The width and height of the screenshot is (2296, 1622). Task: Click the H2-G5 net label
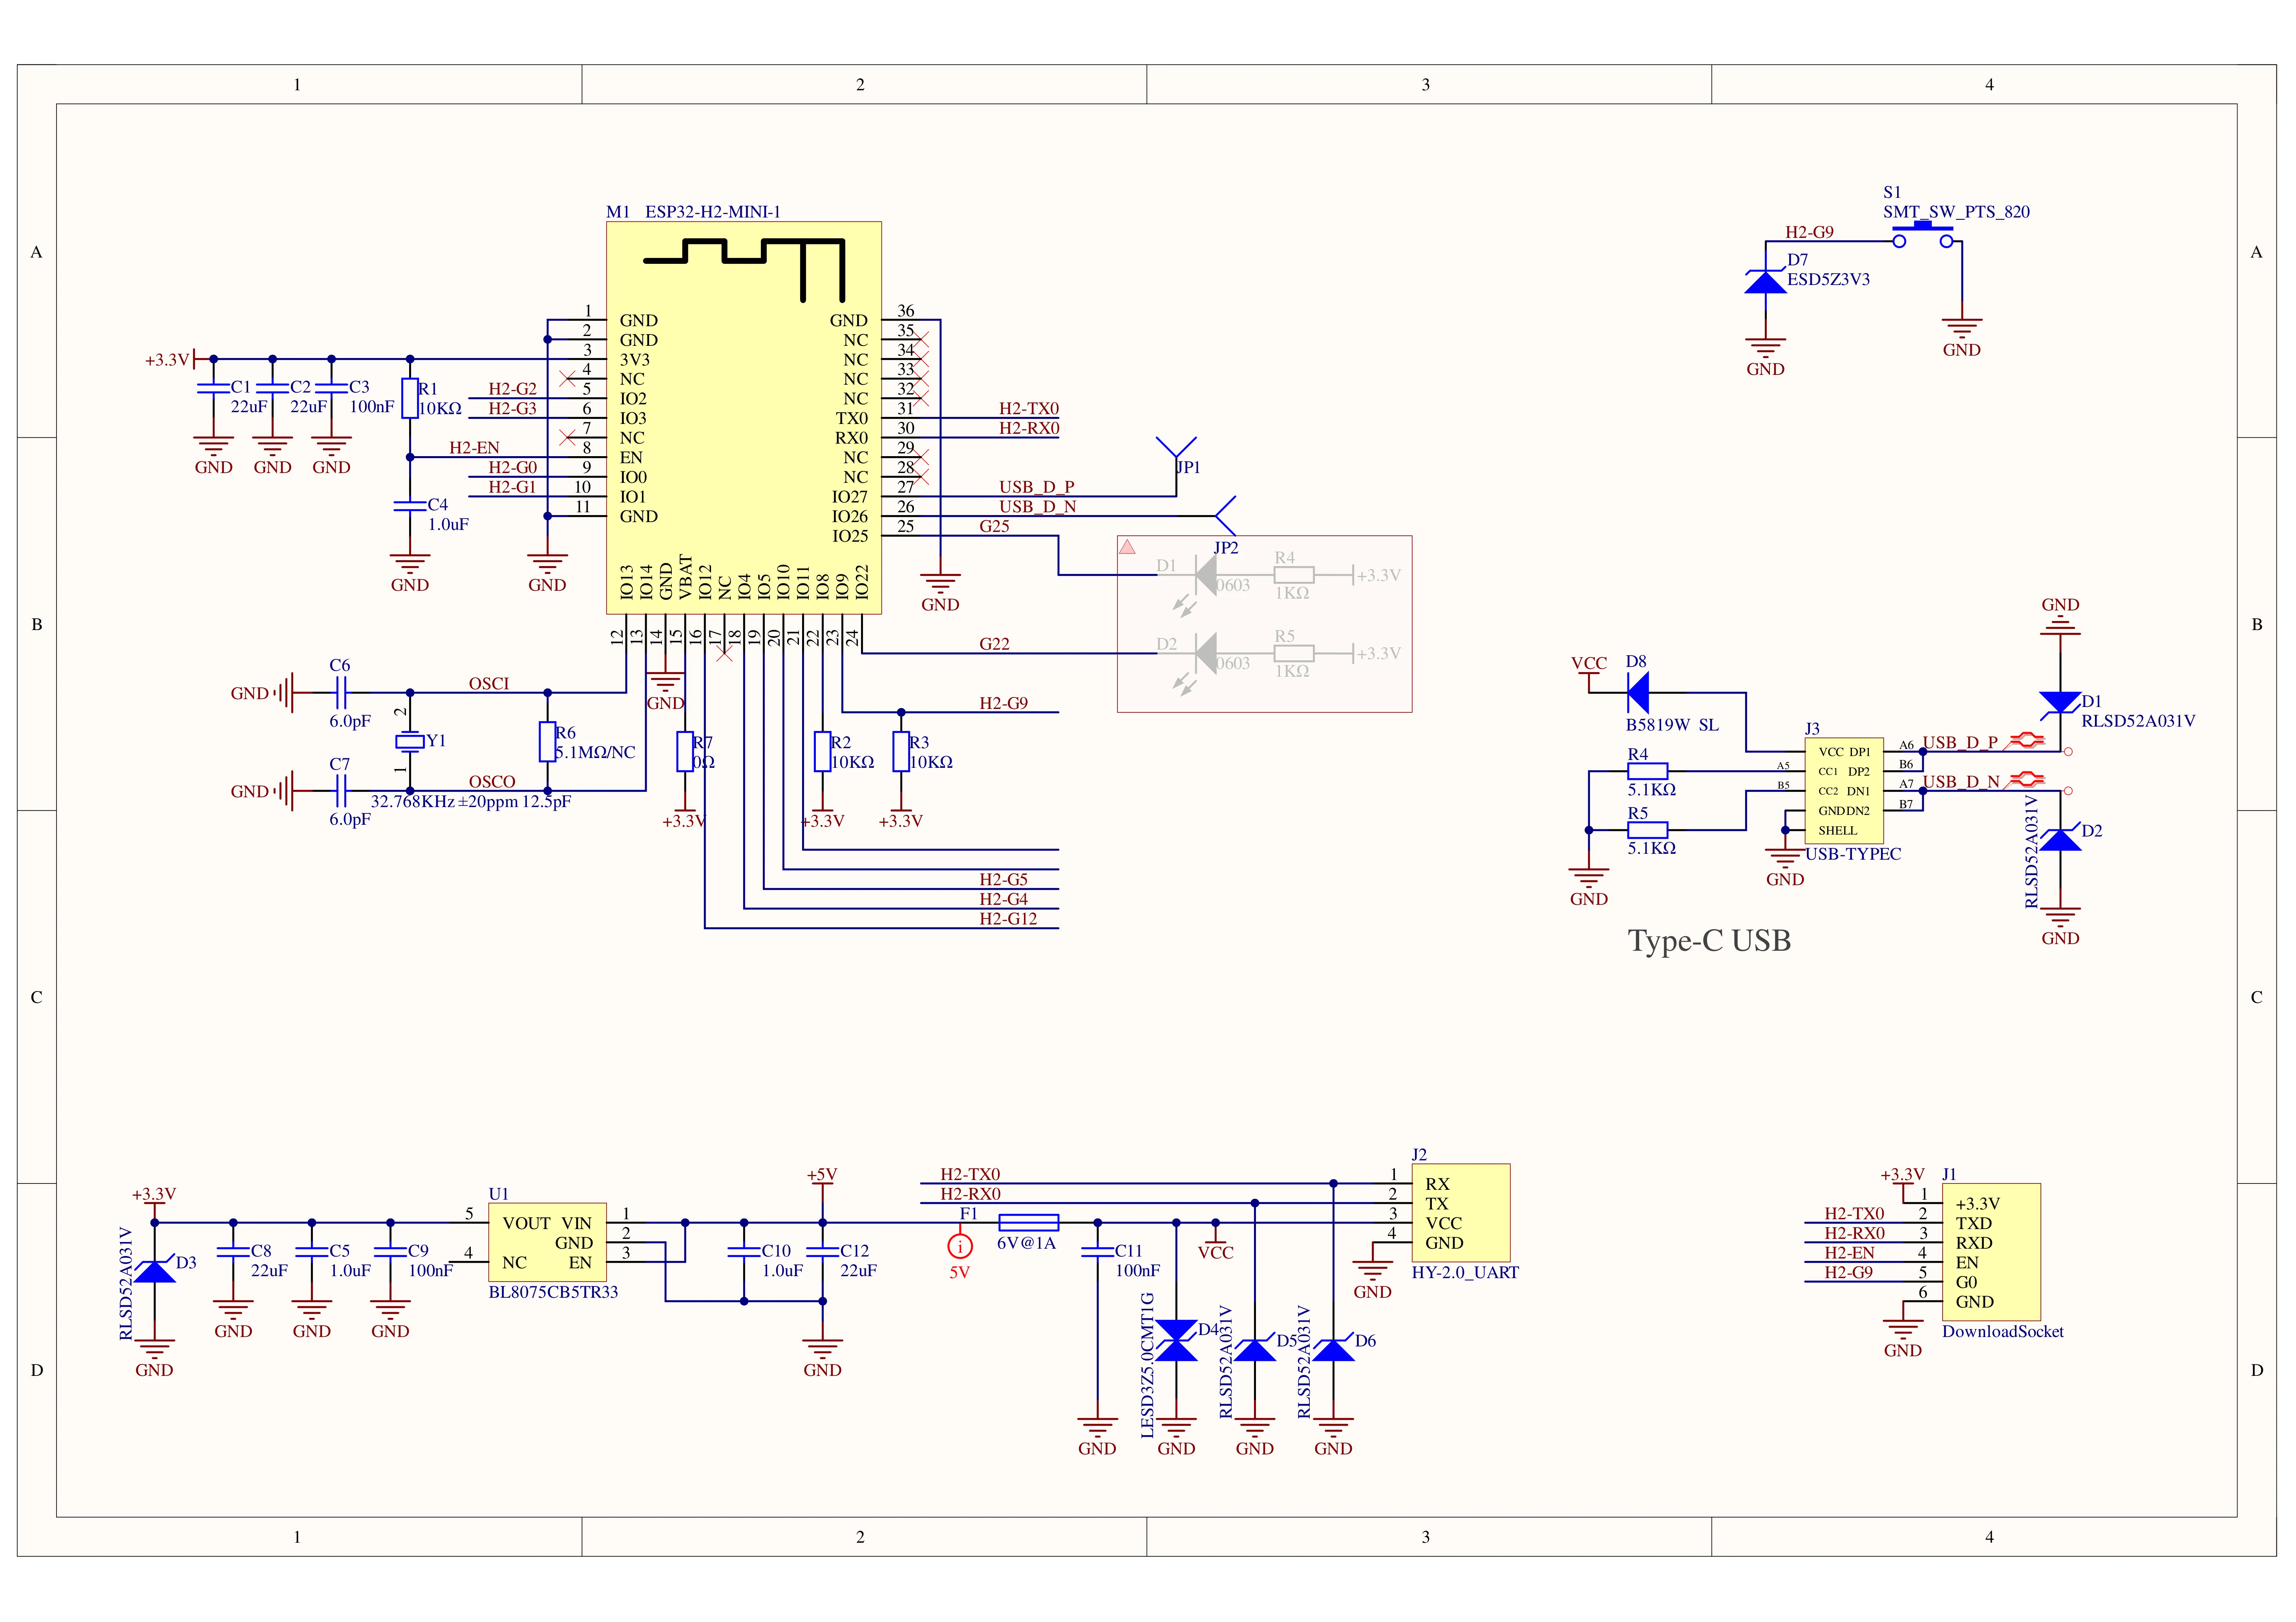tap(1003, 880)
